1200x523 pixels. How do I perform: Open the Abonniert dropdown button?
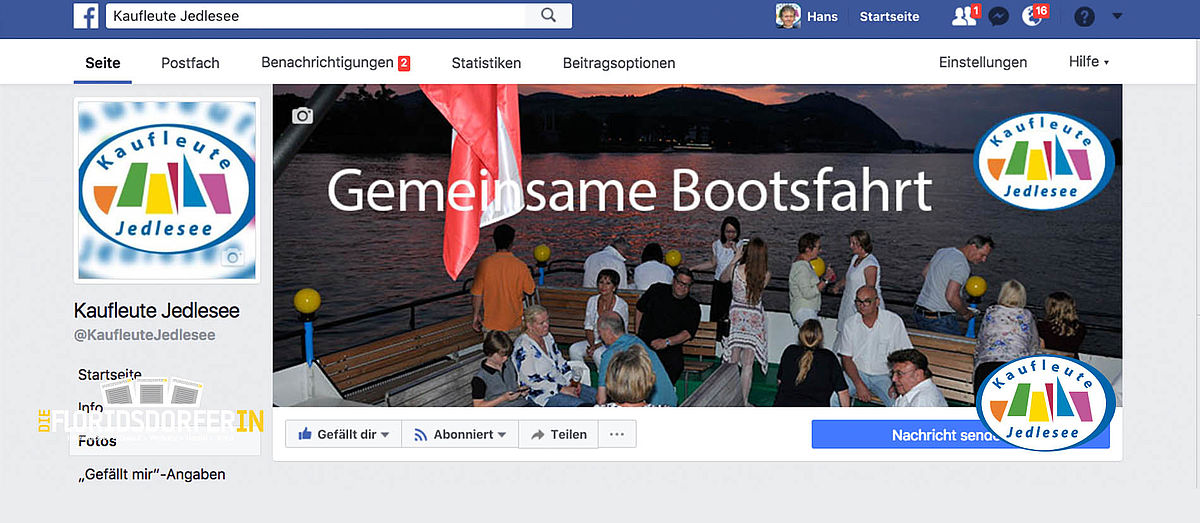pos(460,434)
